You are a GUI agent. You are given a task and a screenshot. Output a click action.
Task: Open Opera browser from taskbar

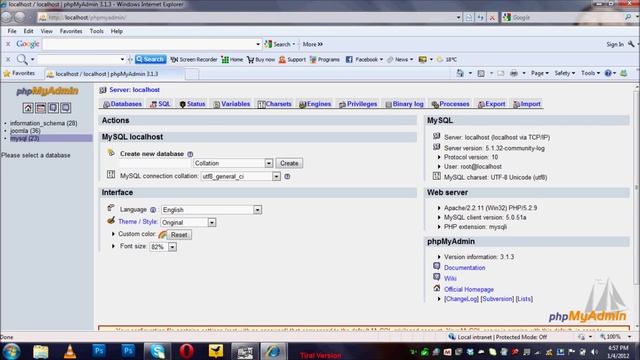[x=186, y=351]
